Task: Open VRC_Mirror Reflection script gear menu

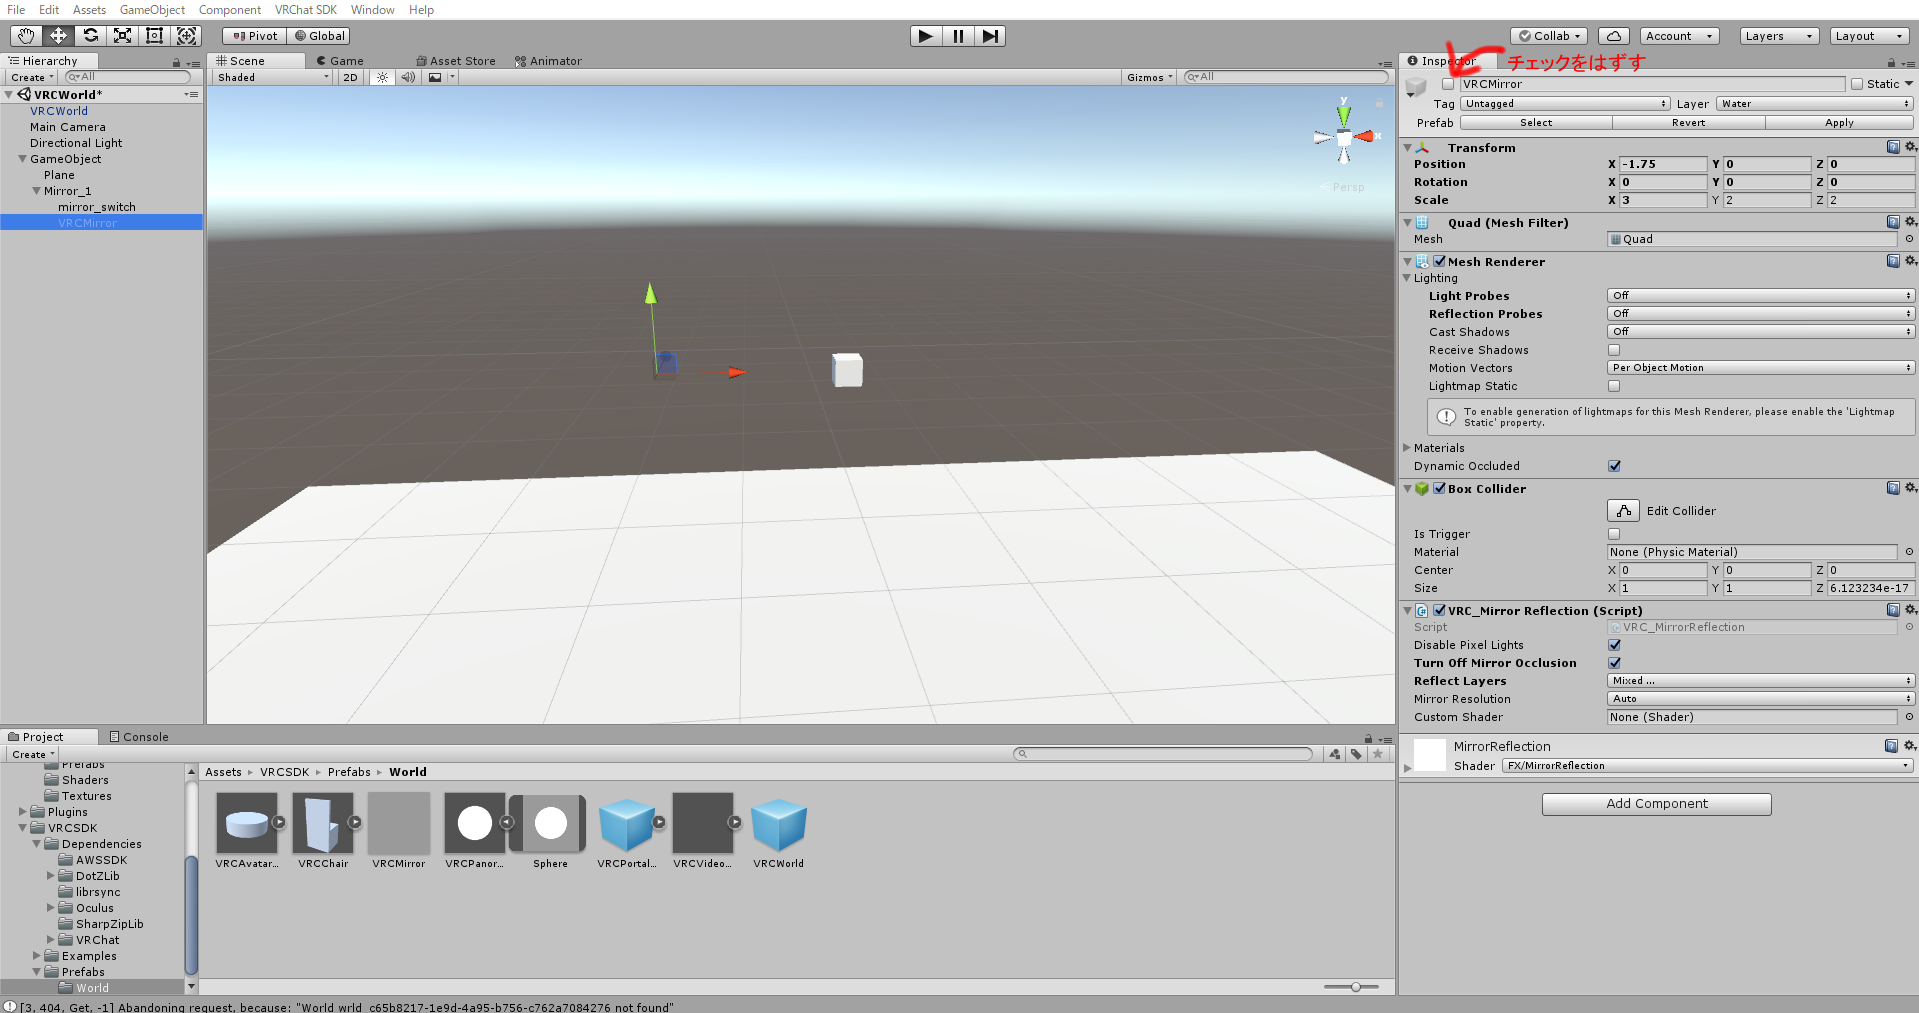Action: click(1910, 610)
